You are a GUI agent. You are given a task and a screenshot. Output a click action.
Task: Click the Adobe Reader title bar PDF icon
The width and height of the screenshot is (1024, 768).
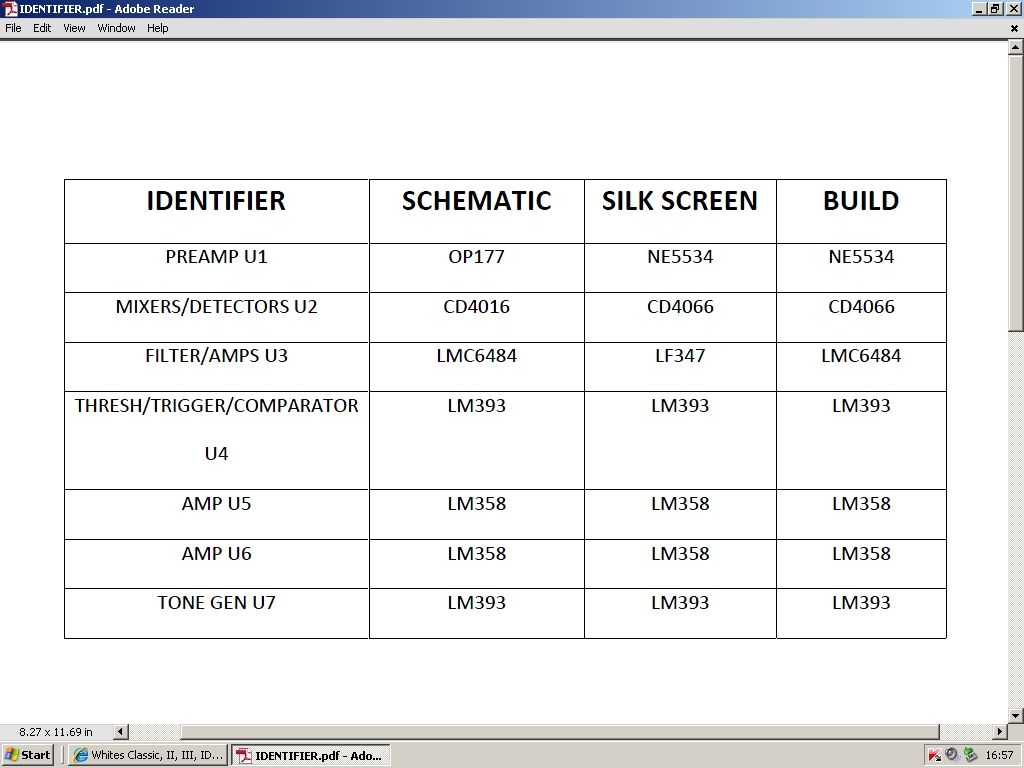[9, 8]
